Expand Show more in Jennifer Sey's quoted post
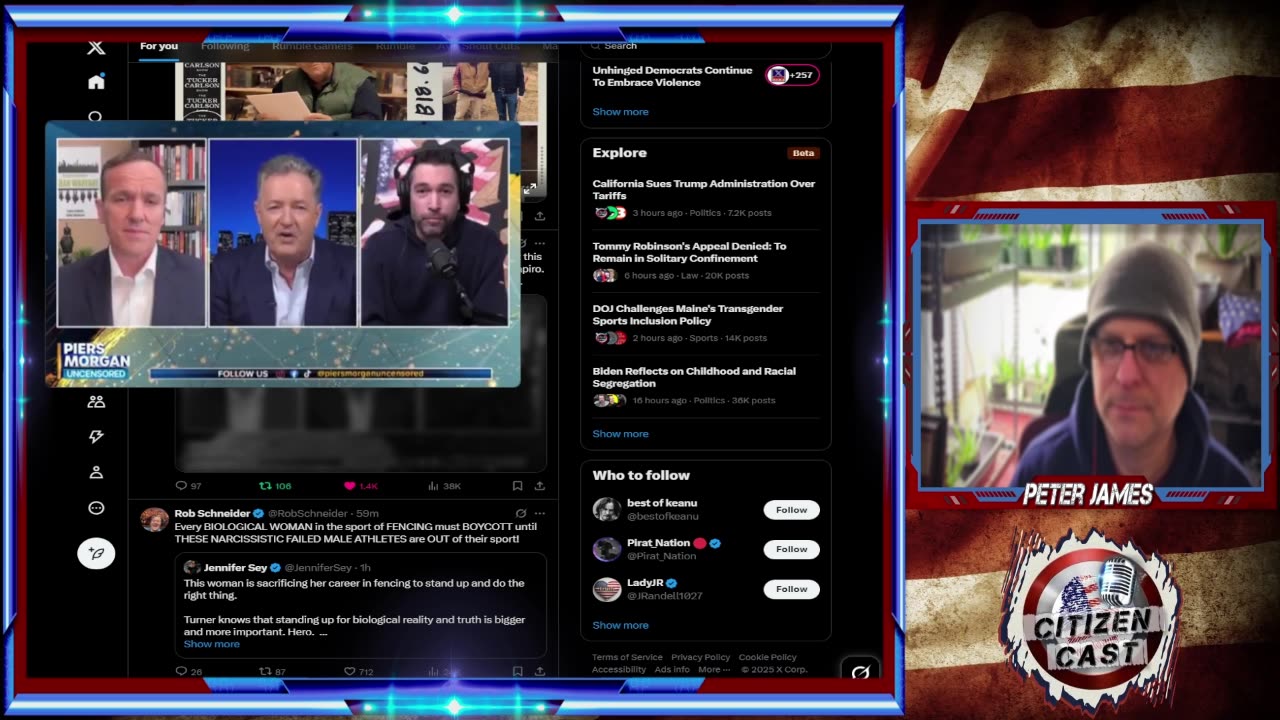1280x720 pixels. click(211, 644)
